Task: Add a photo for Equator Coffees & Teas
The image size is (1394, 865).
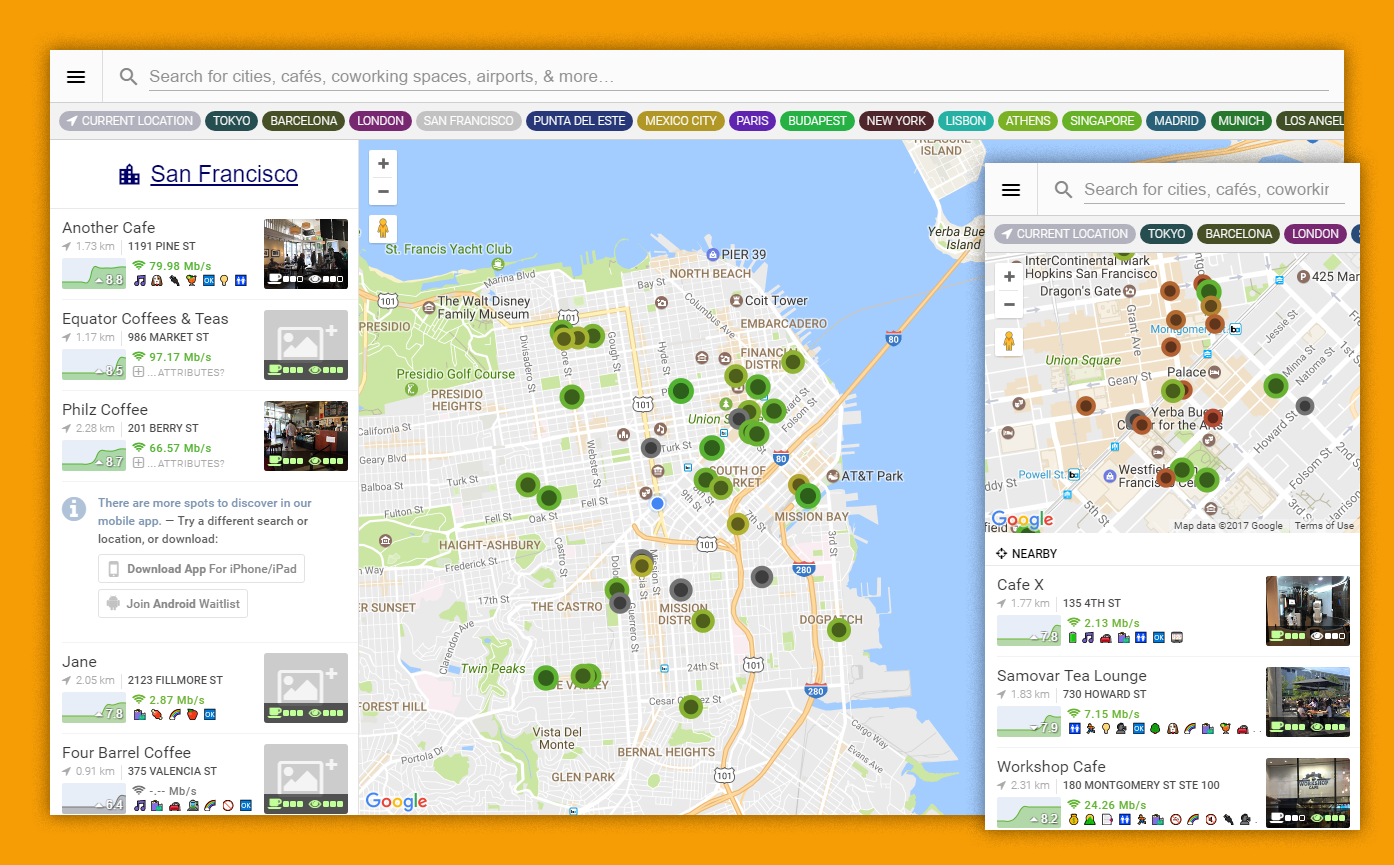Action: [306, 345]
